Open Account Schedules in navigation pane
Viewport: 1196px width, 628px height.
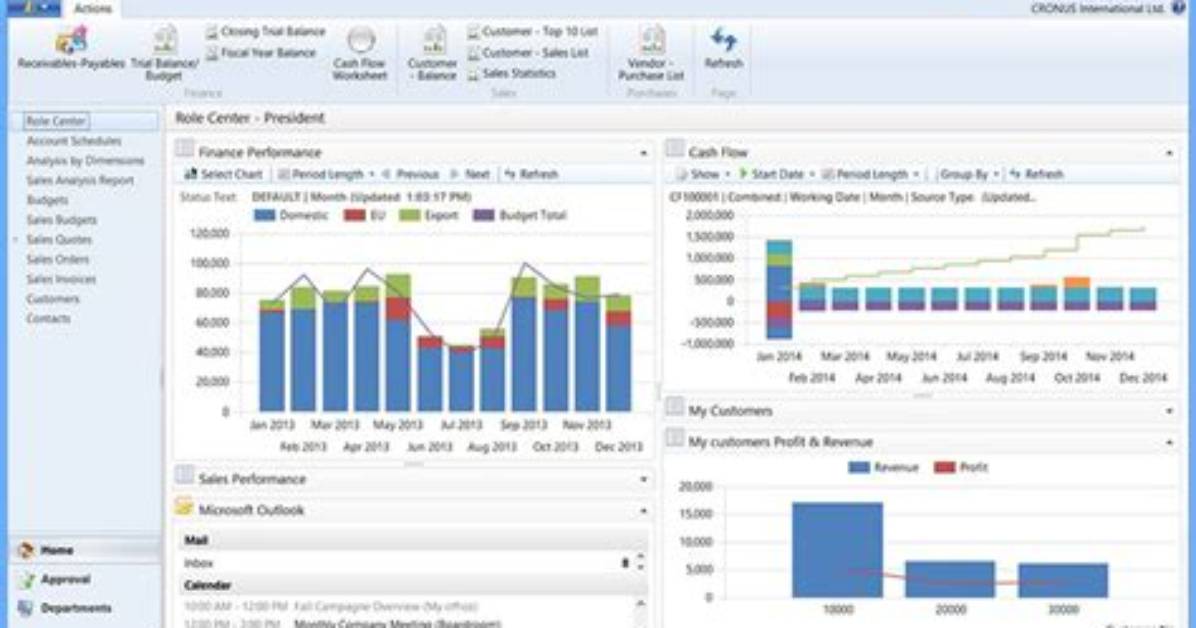click(x=74, y=141)
